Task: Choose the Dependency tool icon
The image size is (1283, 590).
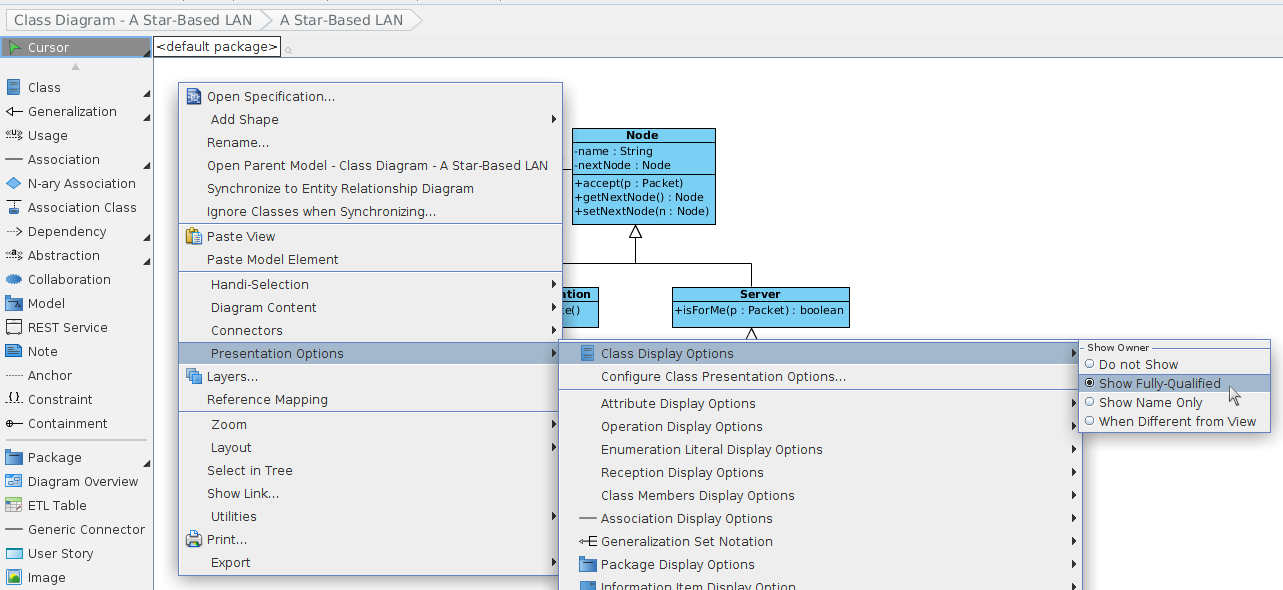Action: pyautogui.click(x=14, y=231)
